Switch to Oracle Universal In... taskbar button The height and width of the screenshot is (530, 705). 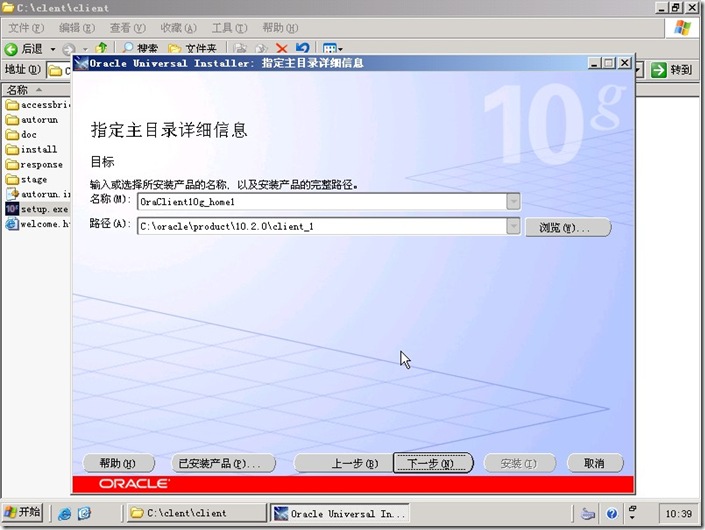tap(339, 513)
